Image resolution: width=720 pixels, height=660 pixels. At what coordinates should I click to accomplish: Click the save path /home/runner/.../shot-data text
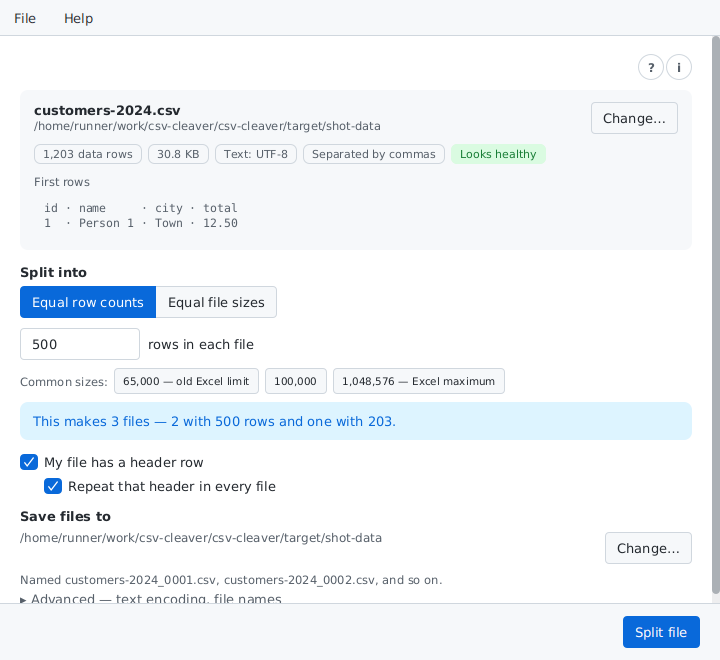201,538
